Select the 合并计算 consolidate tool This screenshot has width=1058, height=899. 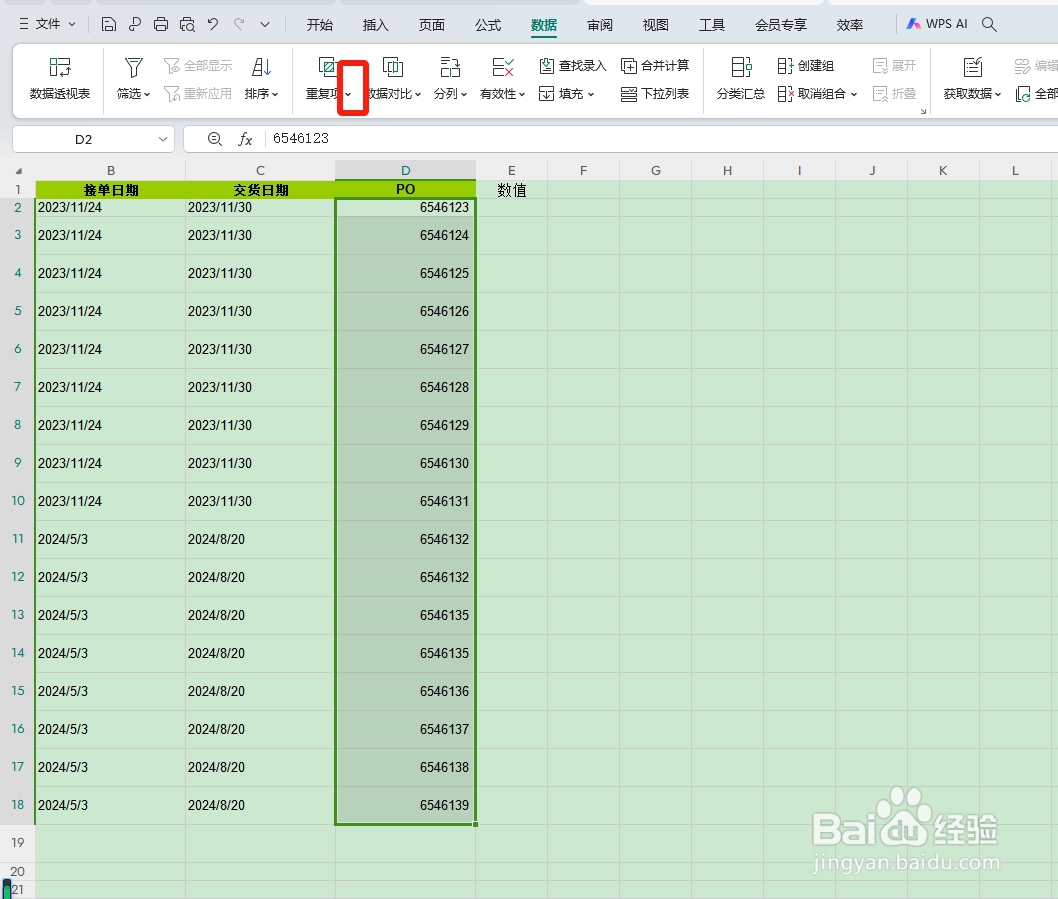click(656, 65)
